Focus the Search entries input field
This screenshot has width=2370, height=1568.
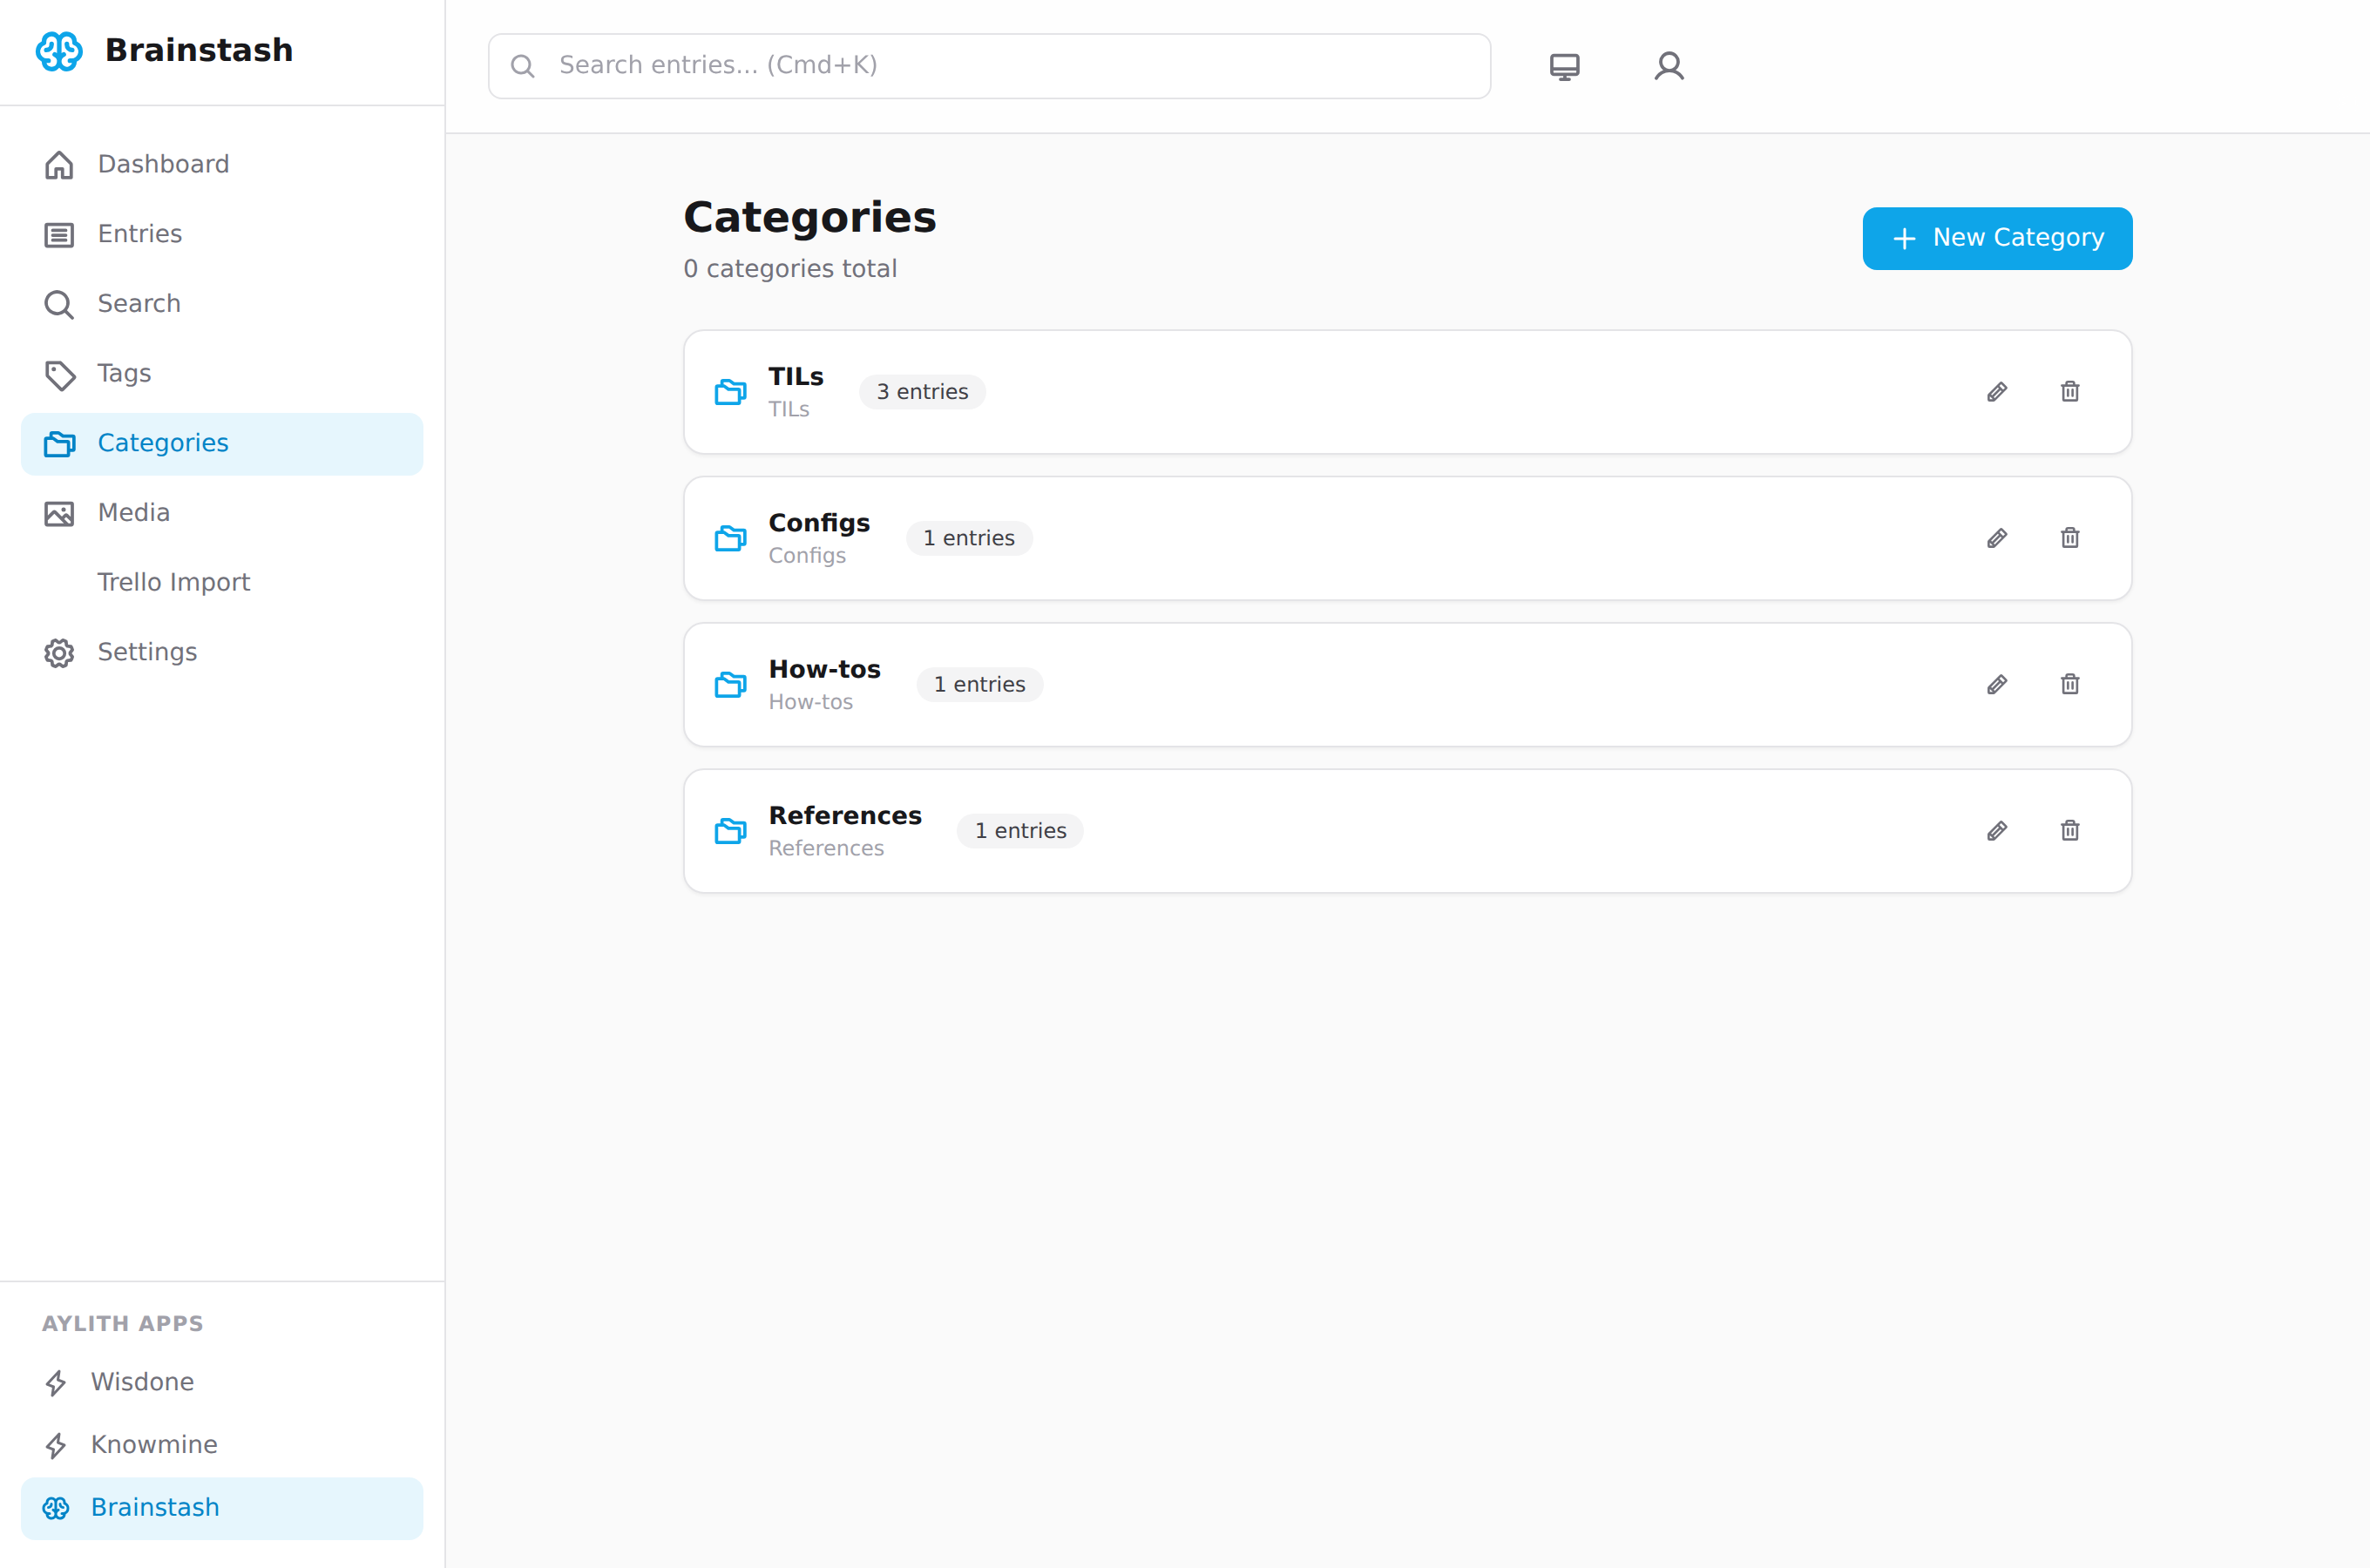point(989,66)
